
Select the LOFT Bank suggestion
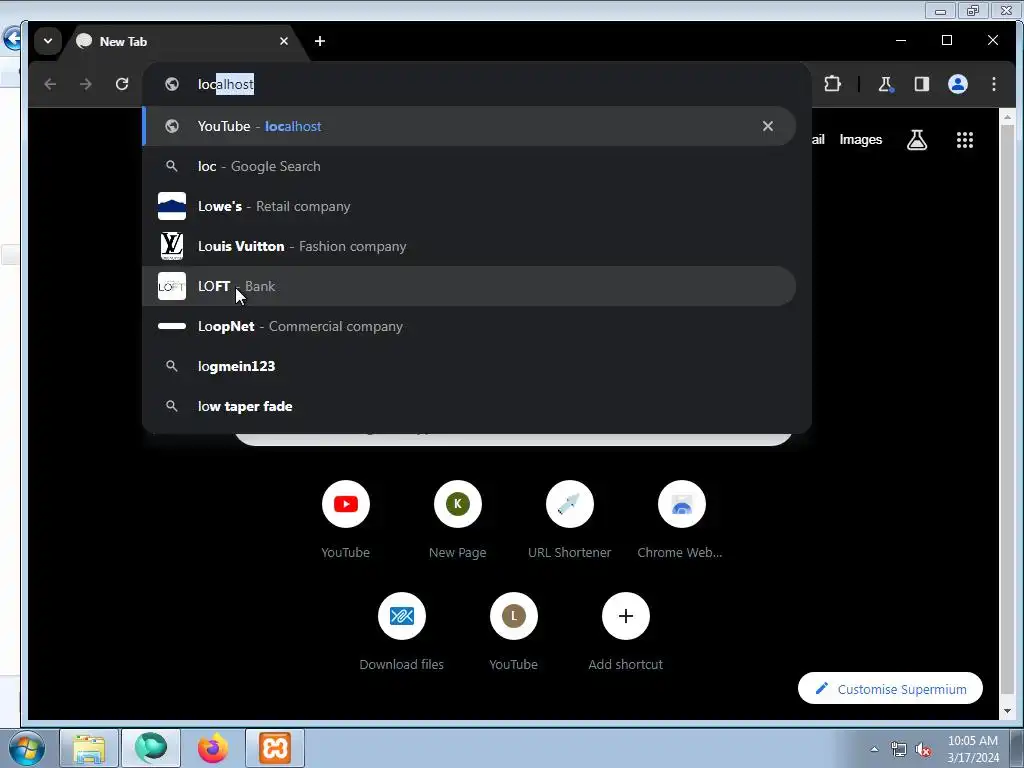point(469,286)
